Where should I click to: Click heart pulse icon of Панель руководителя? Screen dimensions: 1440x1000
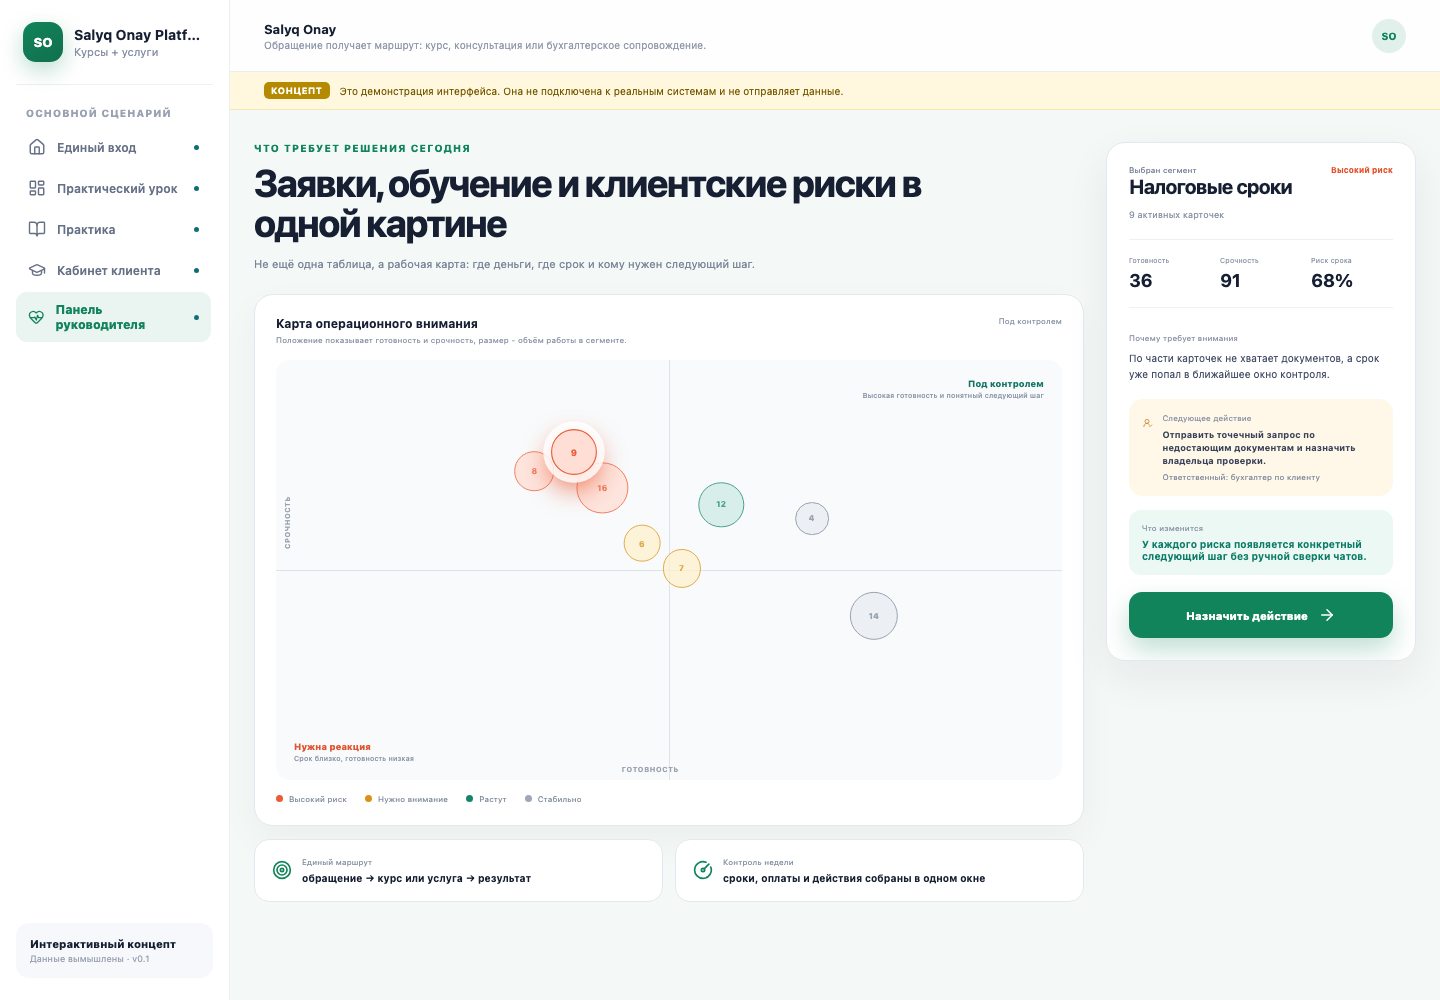click(36, 317)
